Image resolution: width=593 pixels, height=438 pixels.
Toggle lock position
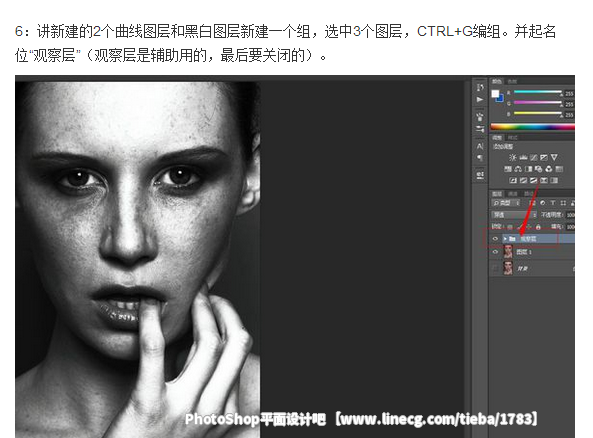point(529,227)
